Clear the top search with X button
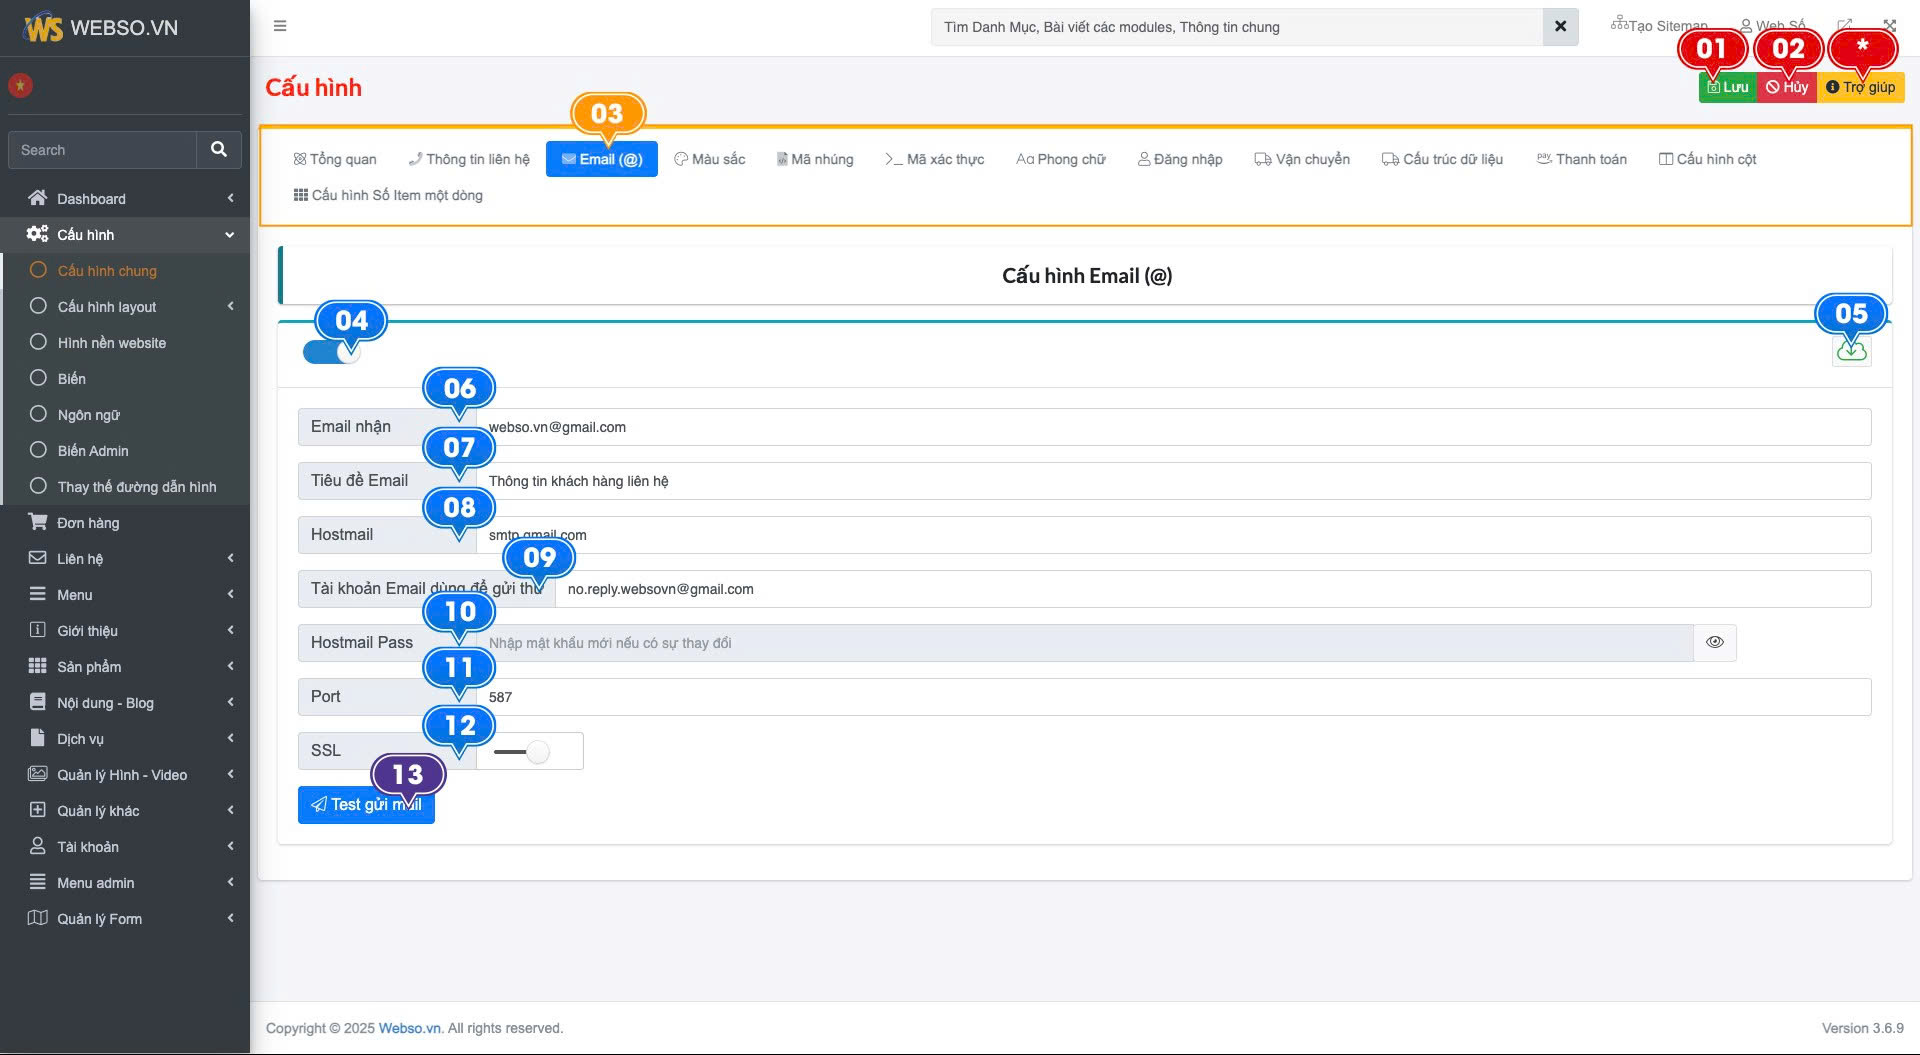The height and width of the screenshot is (1055, 1920). (x=1560, y=27)
